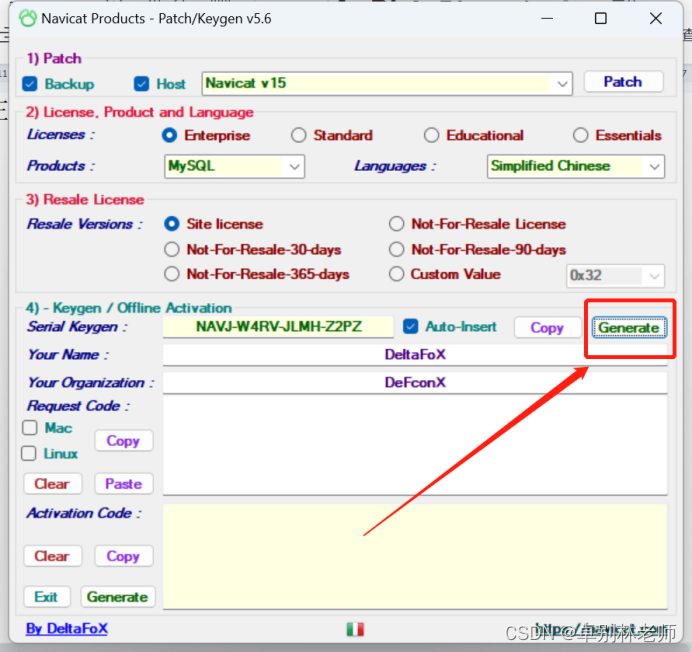Select the Educational license radio button

[431, 135]
